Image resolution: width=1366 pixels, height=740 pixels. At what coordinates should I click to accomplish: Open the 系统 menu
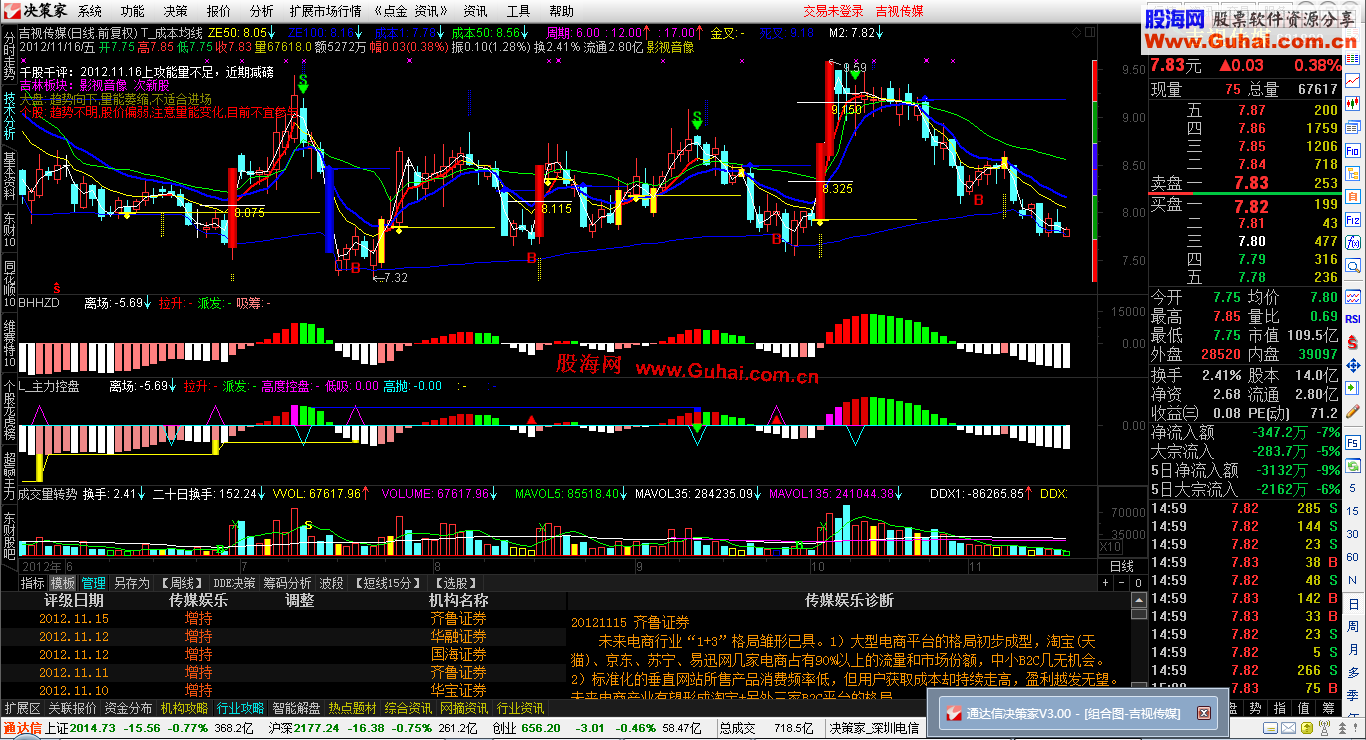pos(90,11)
